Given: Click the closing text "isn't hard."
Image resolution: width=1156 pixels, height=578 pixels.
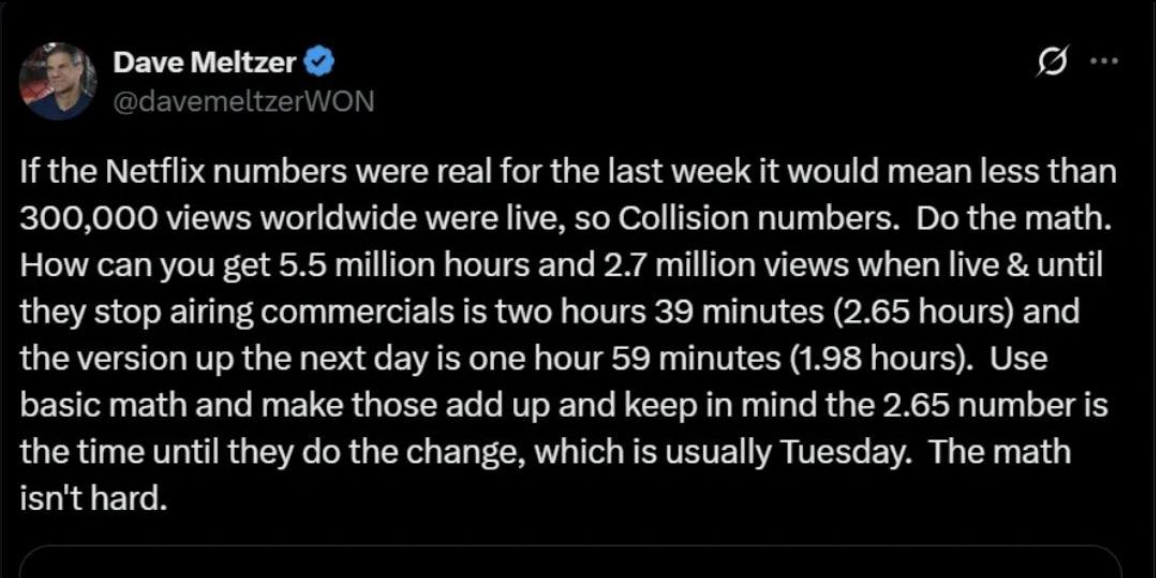Looking at the screenshot, I should (91, 497).
